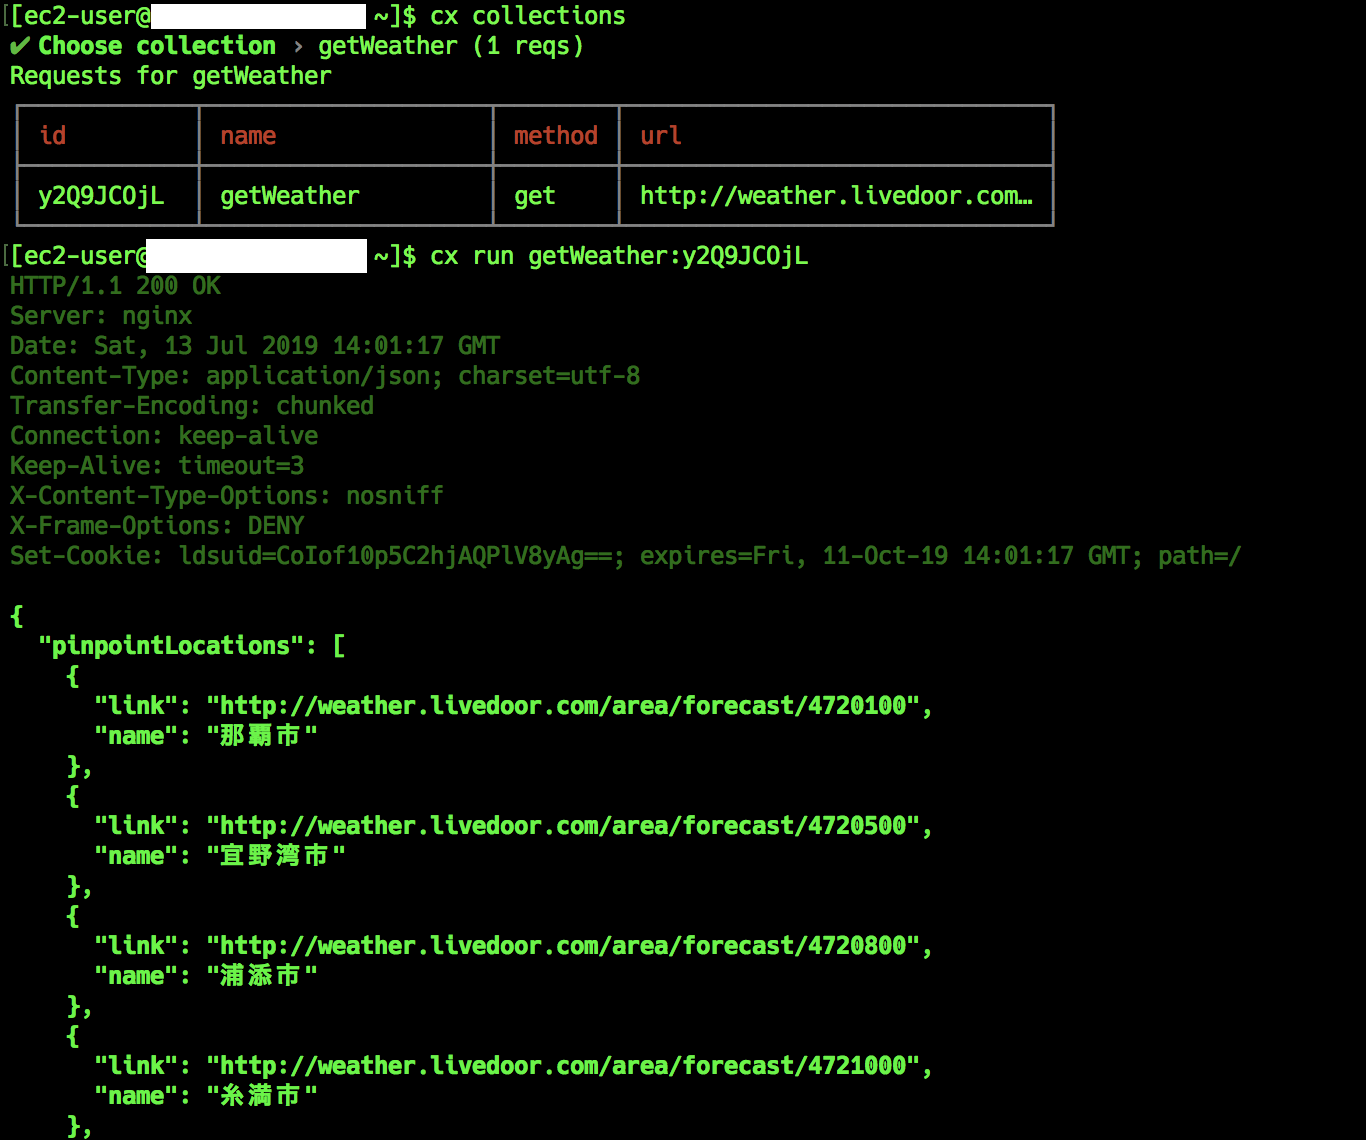Open the forecast/4720800 link
The image size is (1366, 1140).
(x=563, y=946)
